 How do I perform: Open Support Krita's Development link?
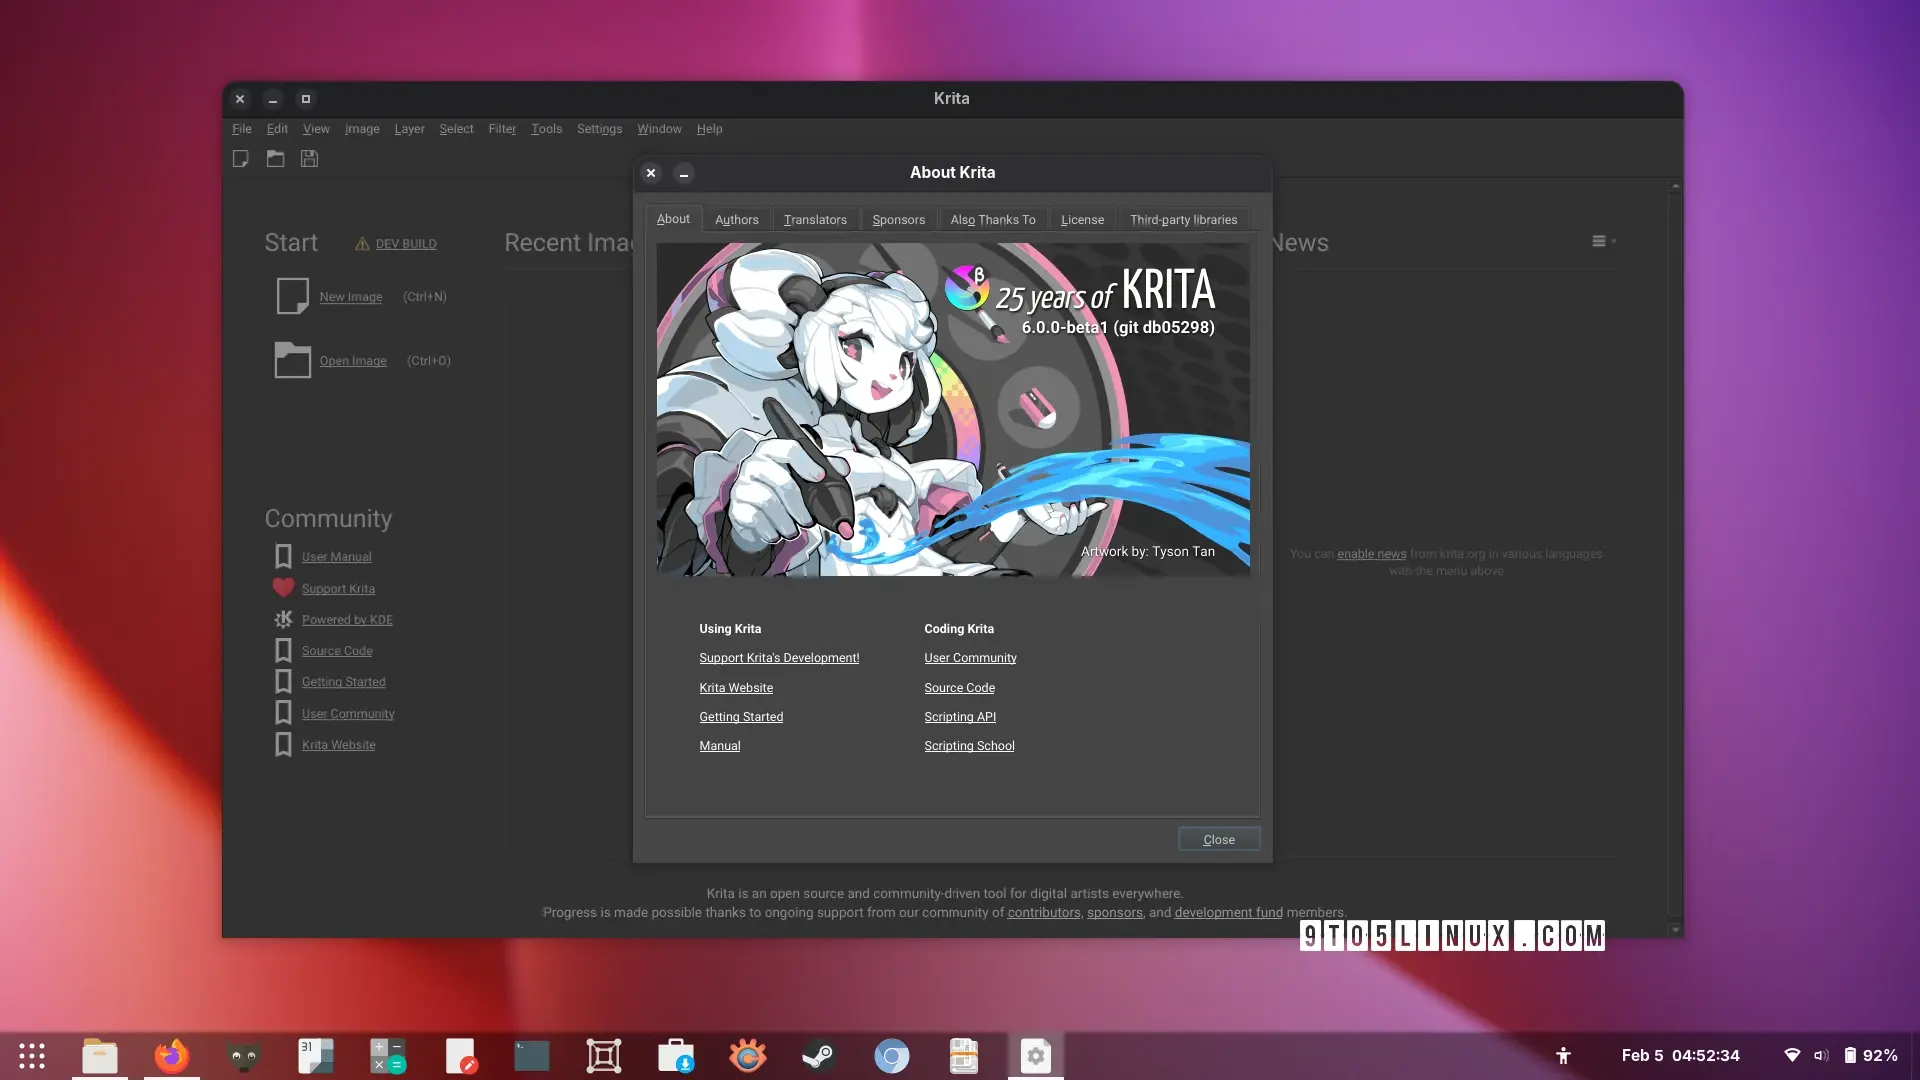click(779, 658)
